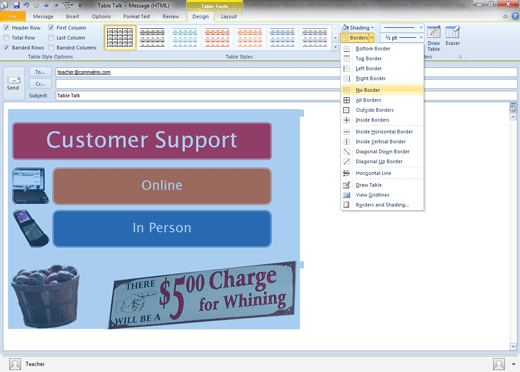Select the aqua accent table style

coord(185,37)
